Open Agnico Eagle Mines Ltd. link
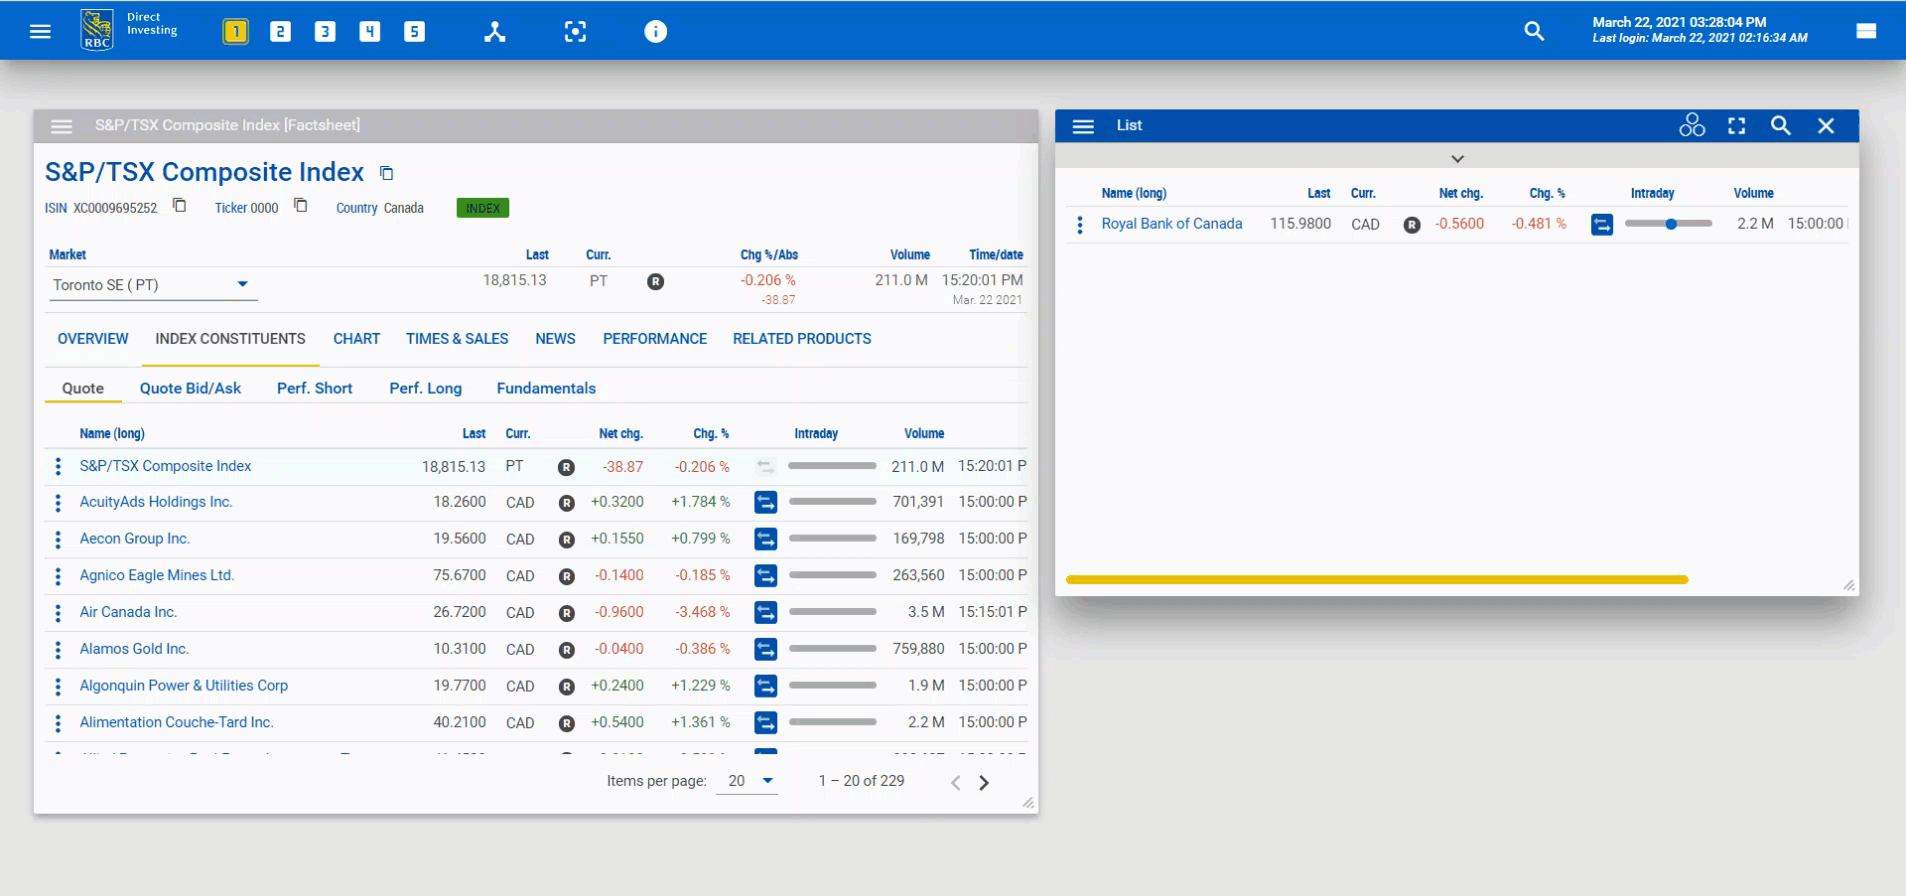Image resolution: width=1906 pixels, height=896 pixels. (x=157, y=576)
